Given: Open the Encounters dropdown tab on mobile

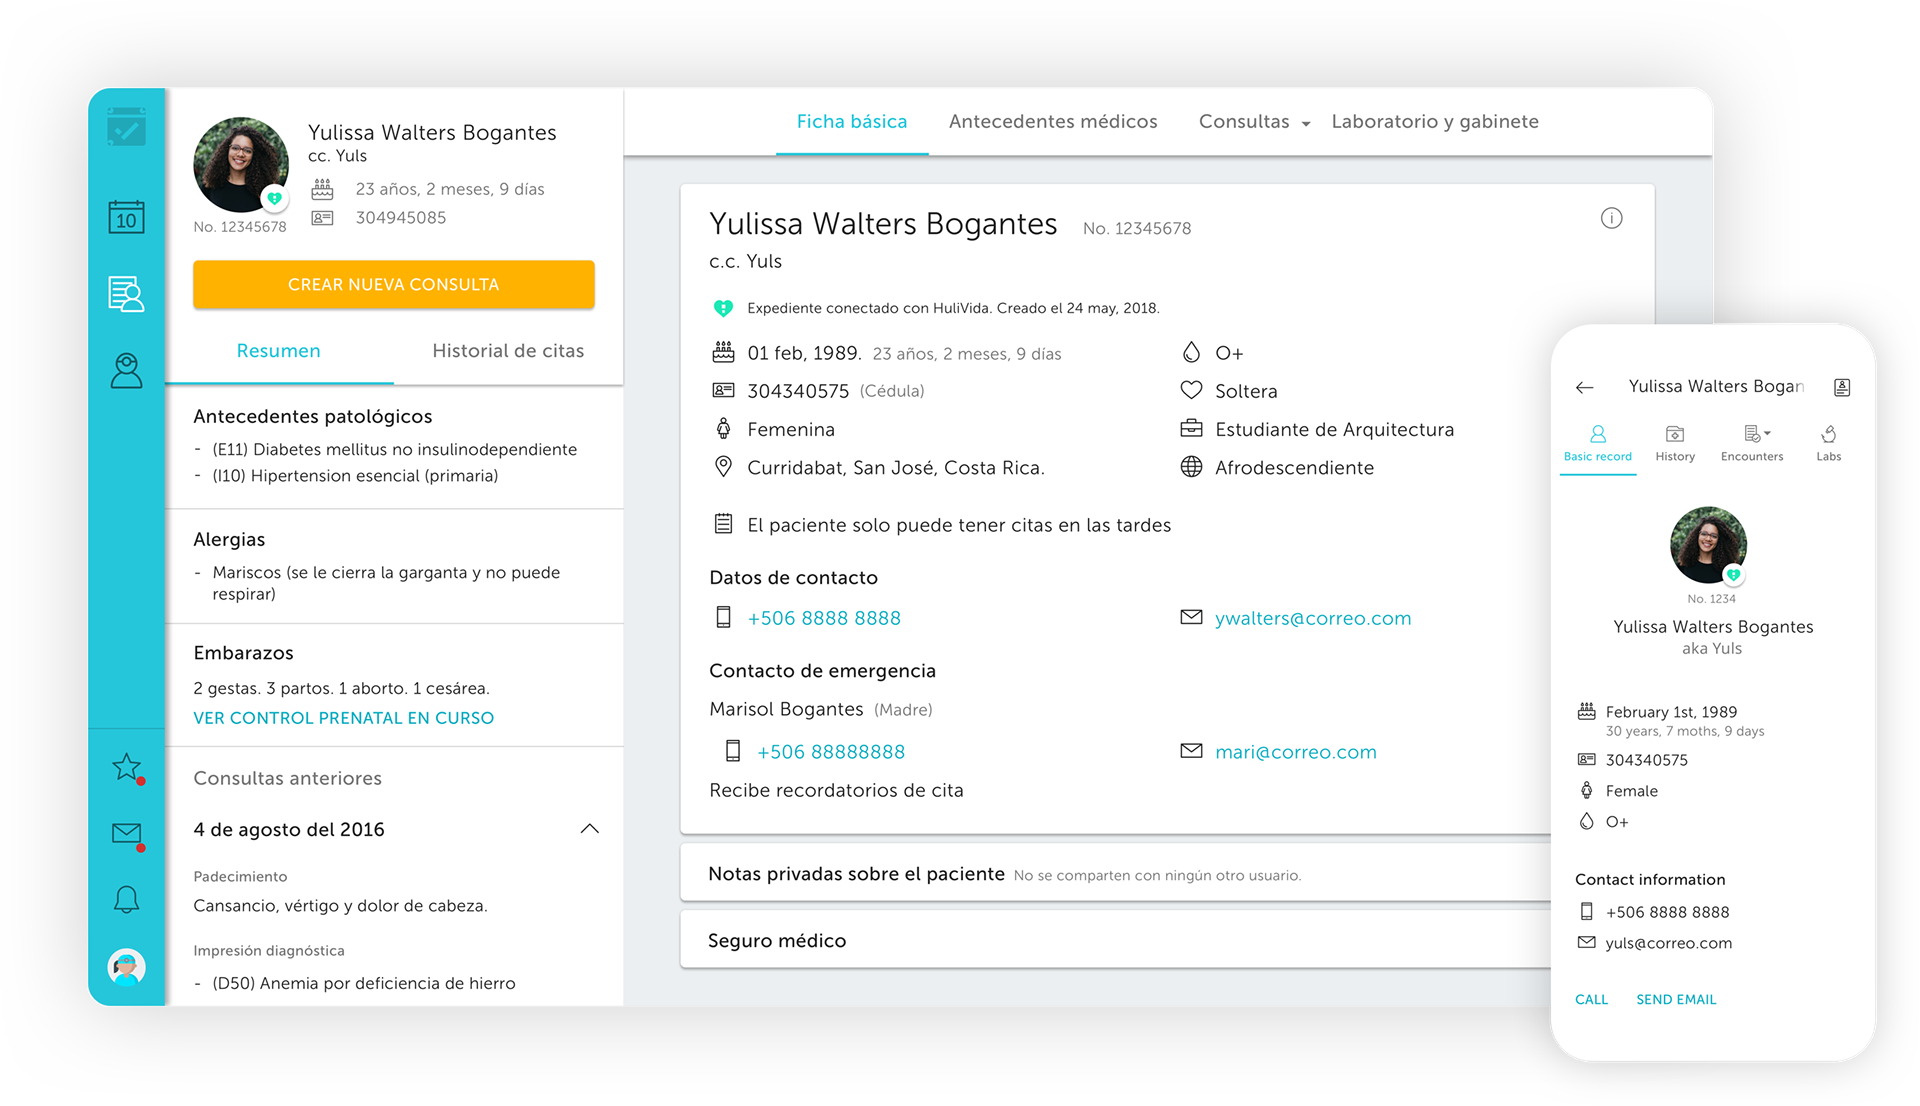Looking at the screenshot, I should 1752,444.
